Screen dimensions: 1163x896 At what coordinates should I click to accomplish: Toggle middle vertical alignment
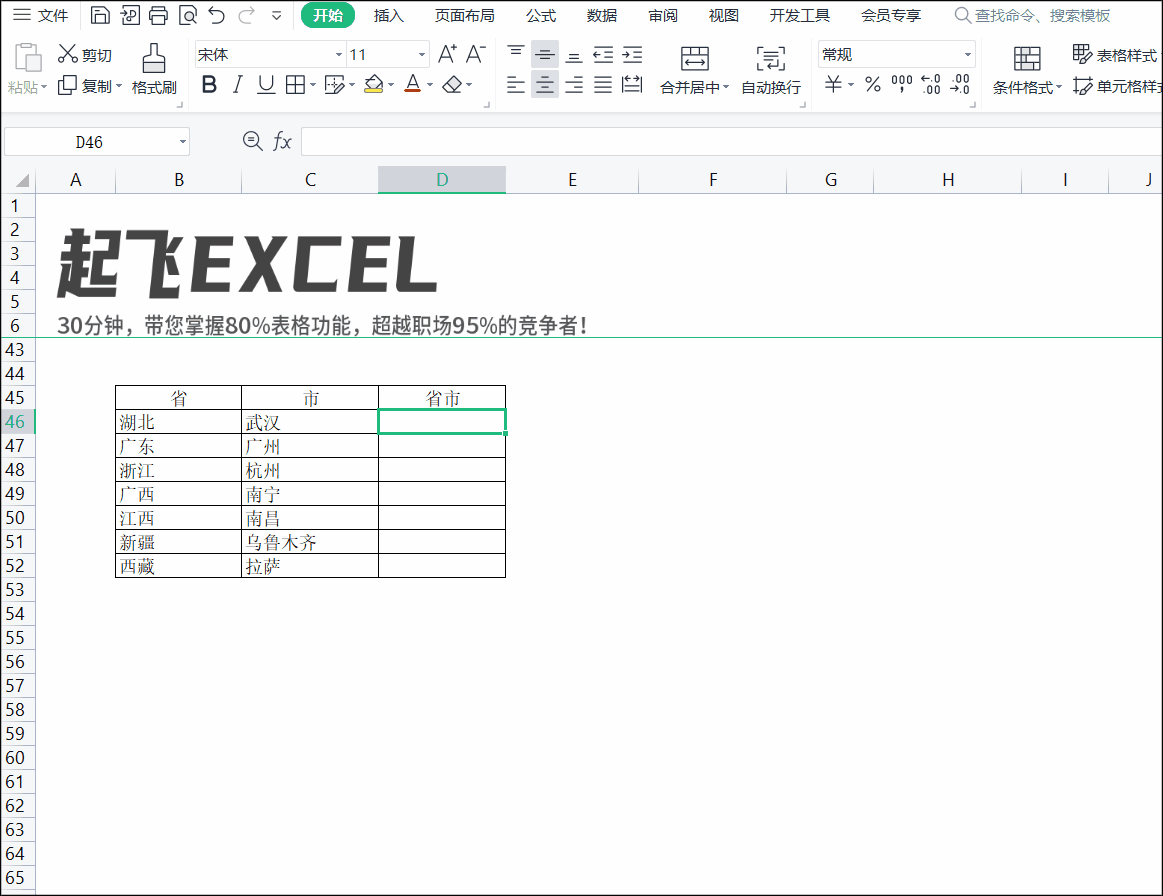(544, 54)
